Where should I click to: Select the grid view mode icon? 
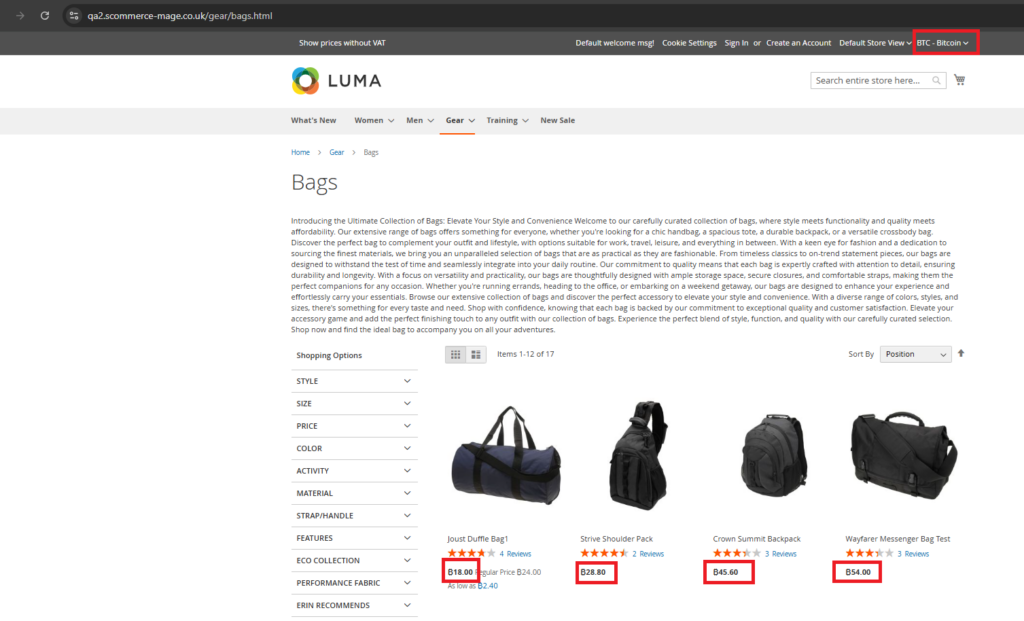point(456,354)
